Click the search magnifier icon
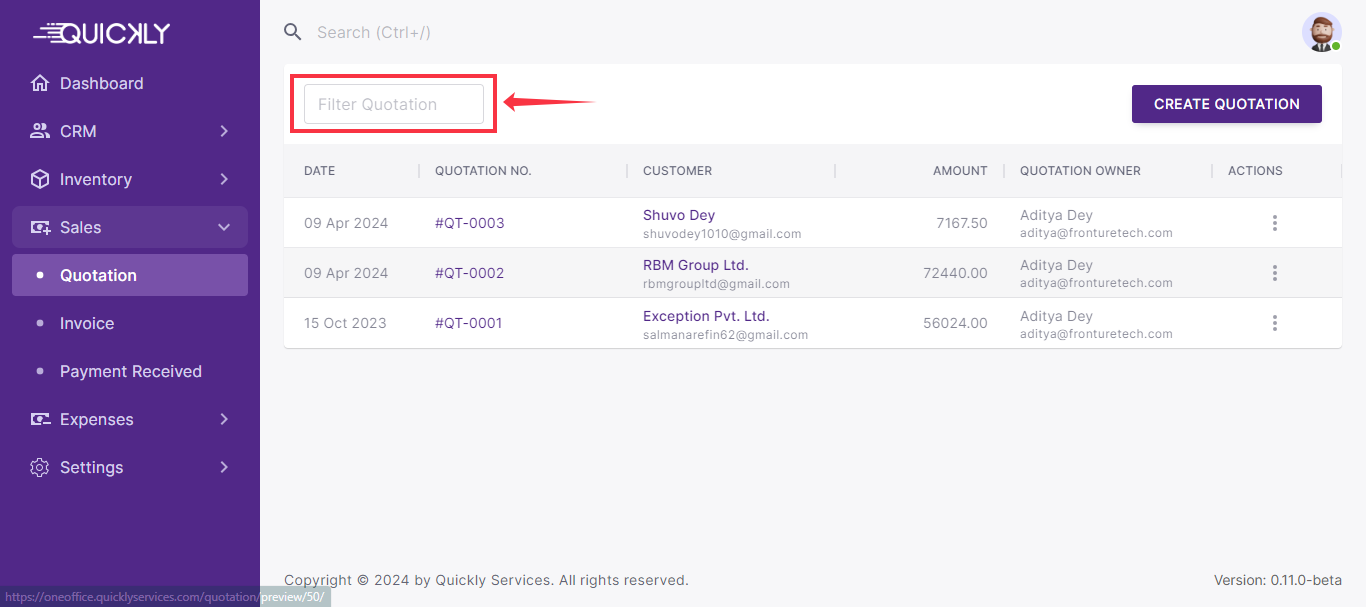Image resolution: width=1366 pixels, height=607 pixels. [292, 32]
